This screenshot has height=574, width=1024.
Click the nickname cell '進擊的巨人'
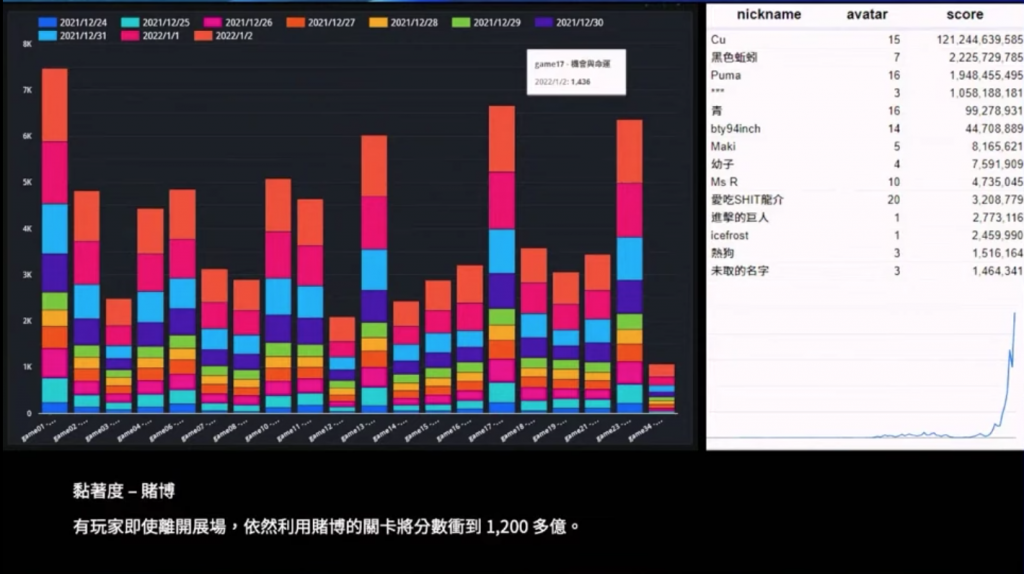coord(740,217)
